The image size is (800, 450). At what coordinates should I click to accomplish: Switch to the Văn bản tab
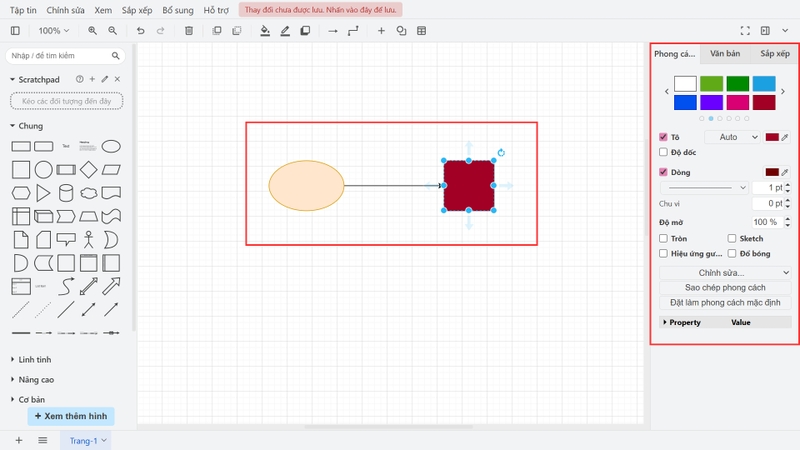[x=725, y=53]
